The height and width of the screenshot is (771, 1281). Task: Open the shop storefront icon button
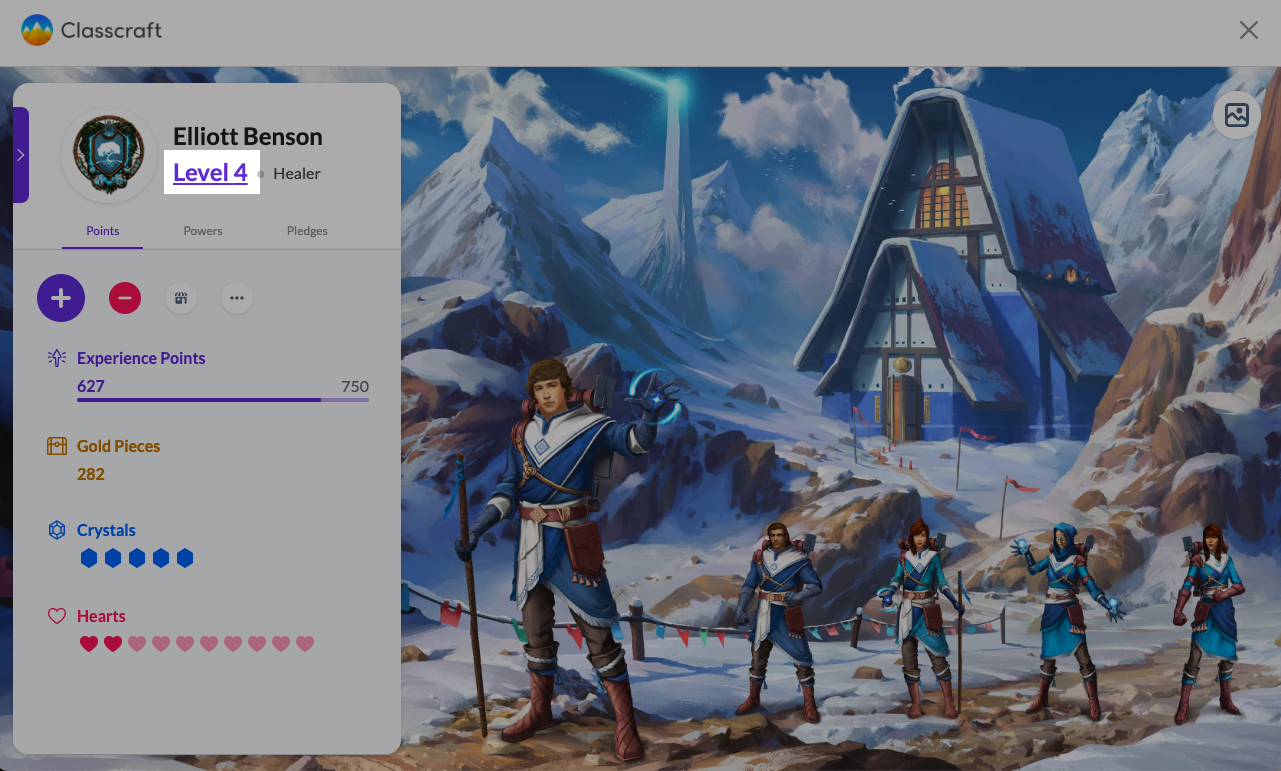point(180,298)
